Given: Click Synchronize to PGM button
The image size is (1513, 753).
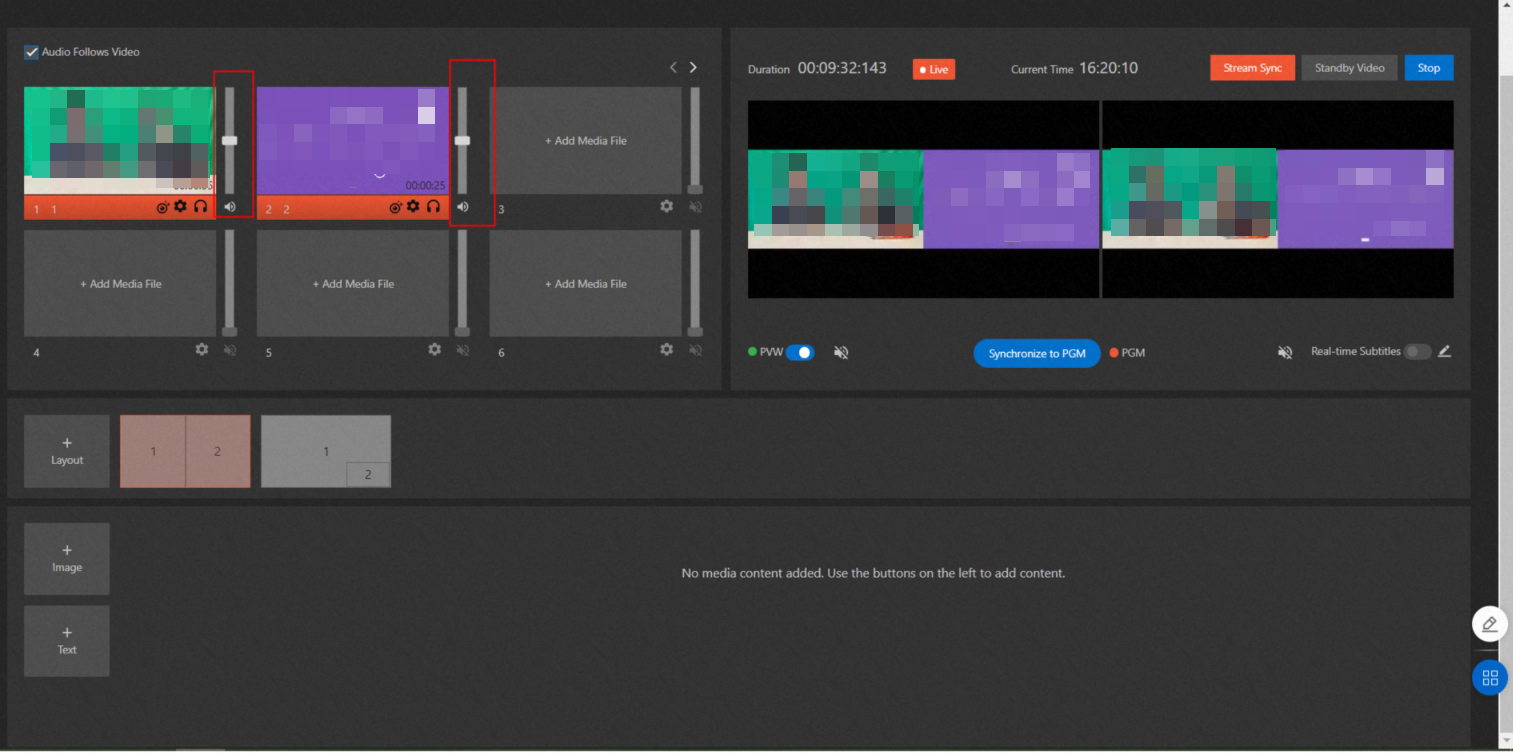Looking at the screenshot, I should point(1037,353).
